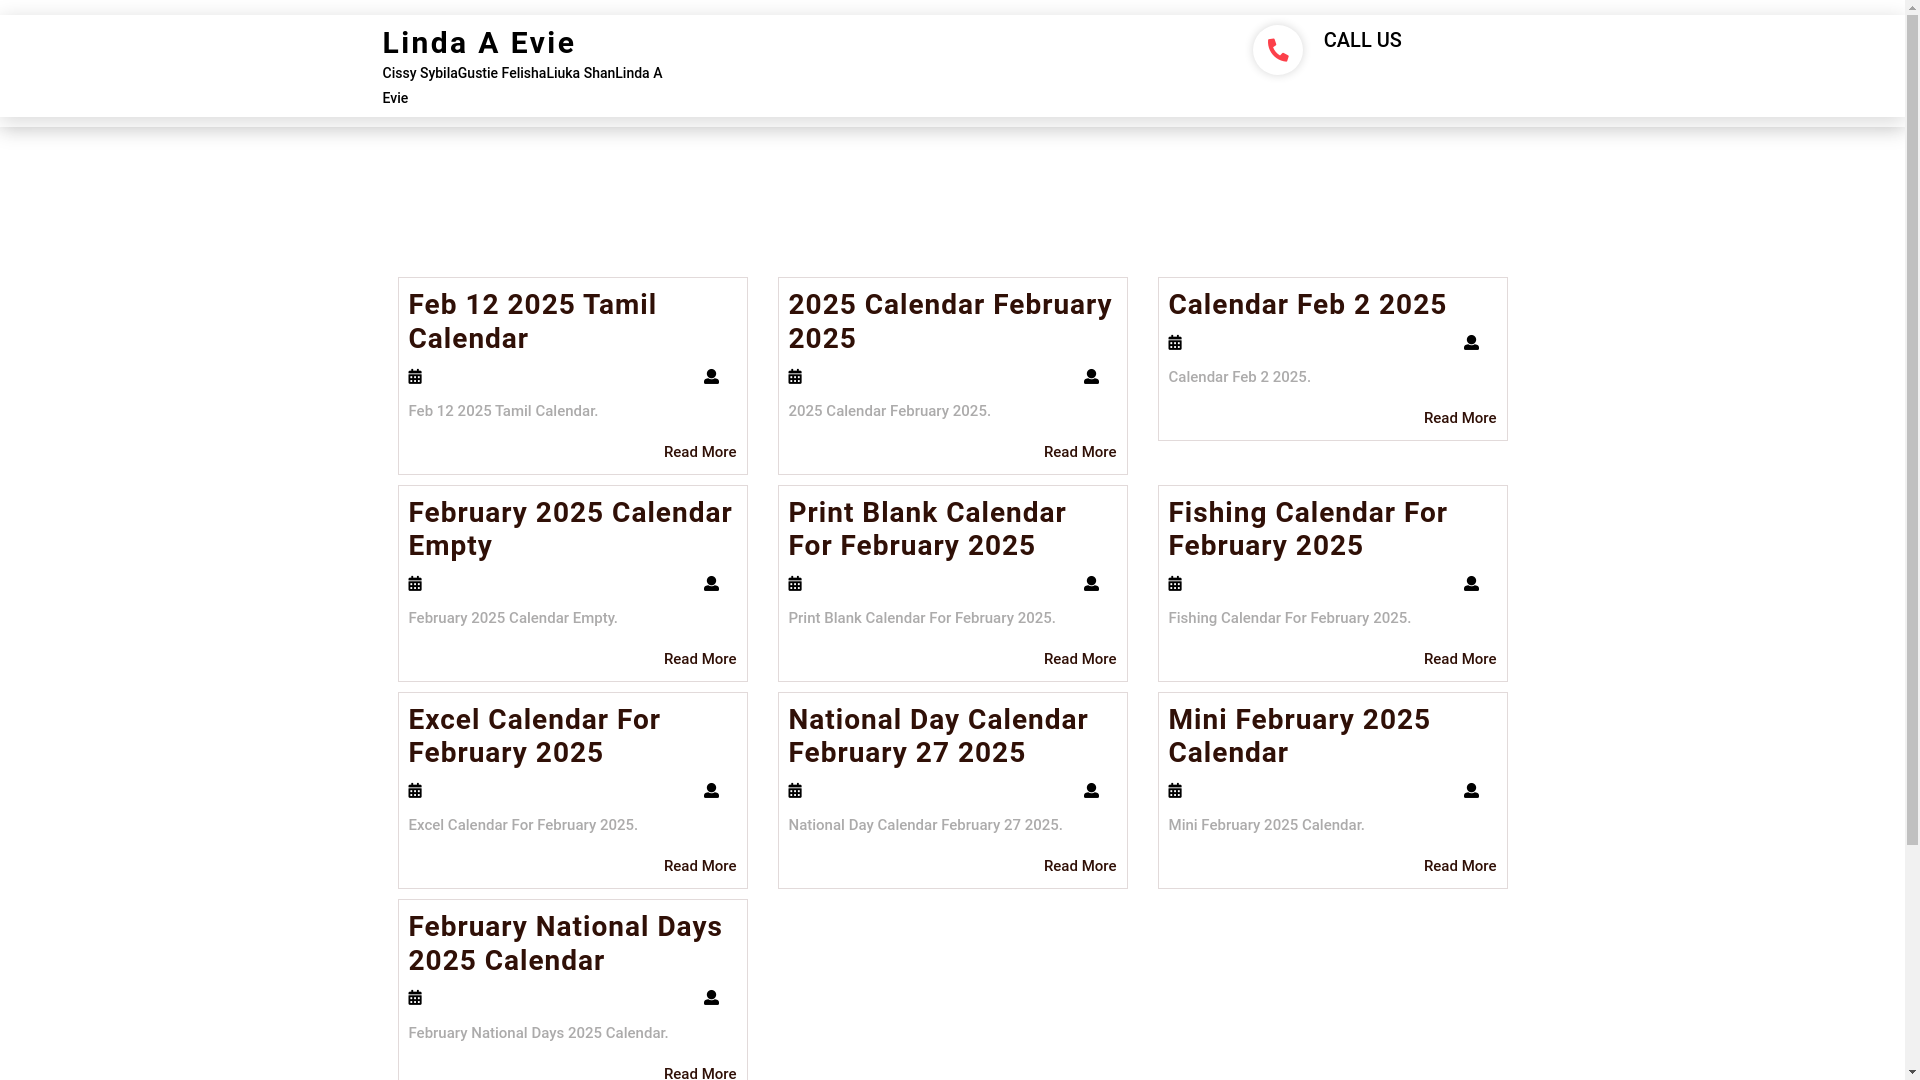Screen dimensions: 1920x1080
Task: Open the Feb 12 2025 Tamil Calendar heading
Action: pyautogui.click(x=532, y=321)
